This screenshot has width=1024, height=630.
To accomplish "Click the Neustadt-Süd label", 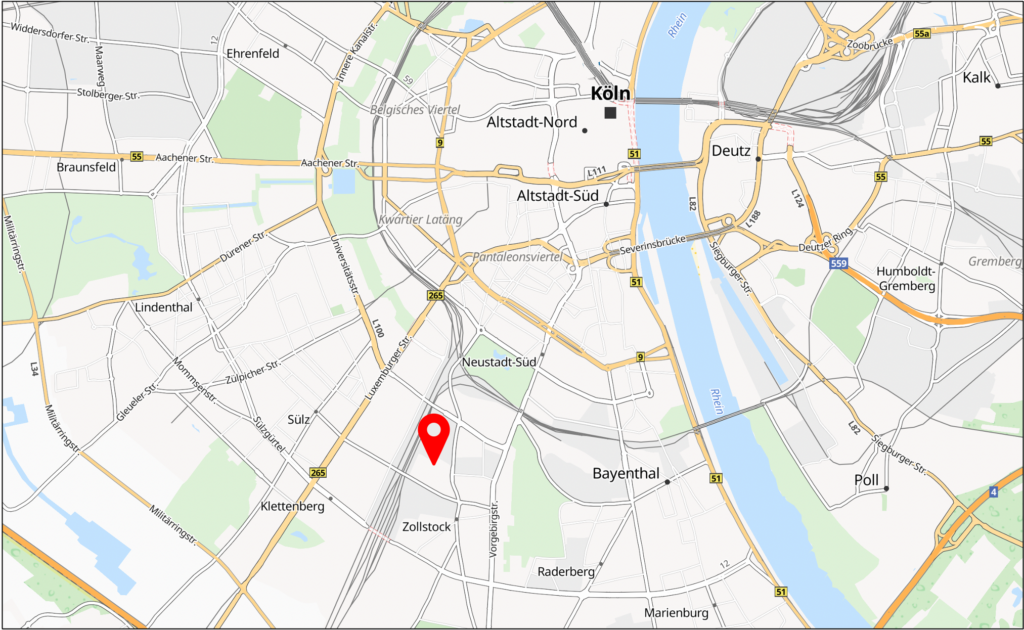I will click(x=499, y=362).
